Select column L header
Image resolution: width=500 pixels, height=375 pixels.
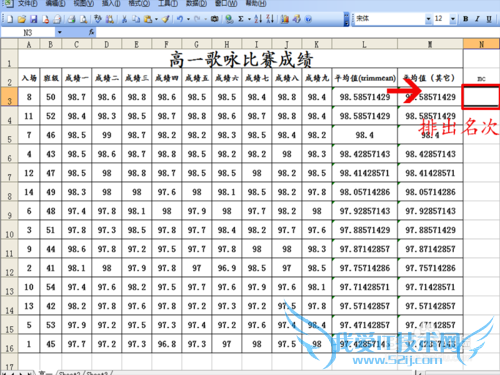click(x=364, y=44)
